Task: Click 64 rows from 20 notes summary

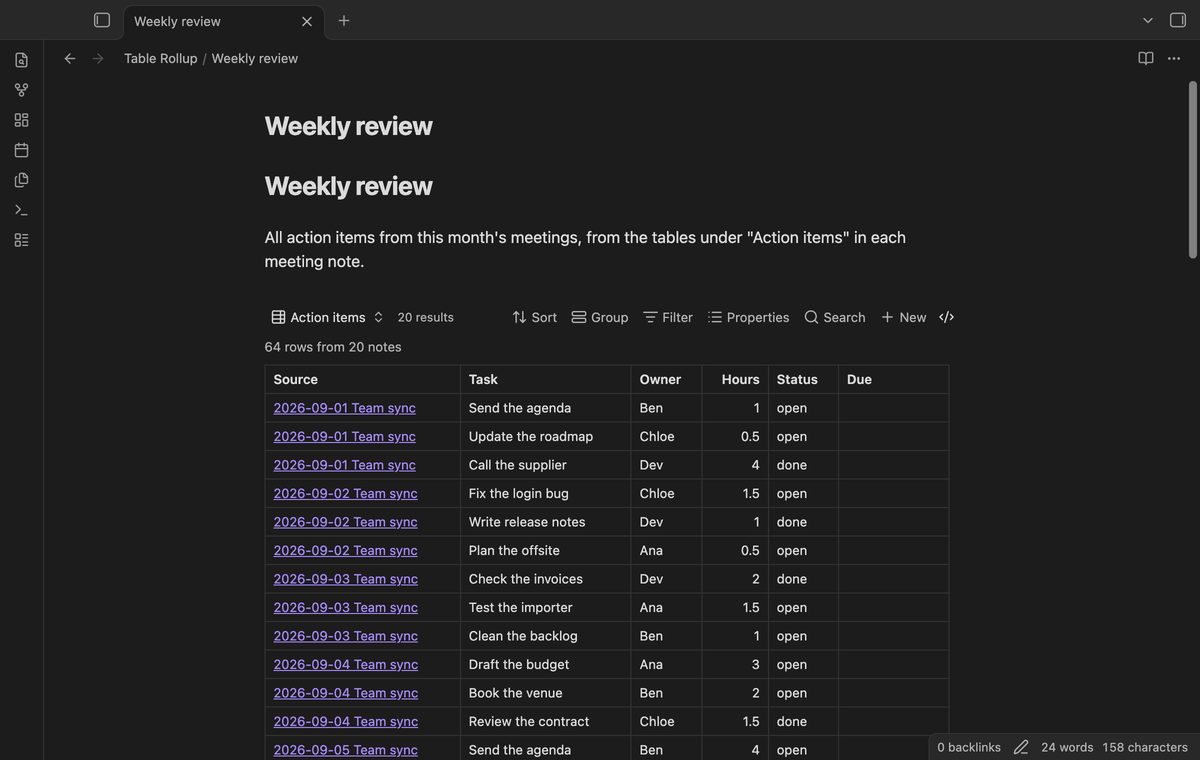Action: click(333, 347)
